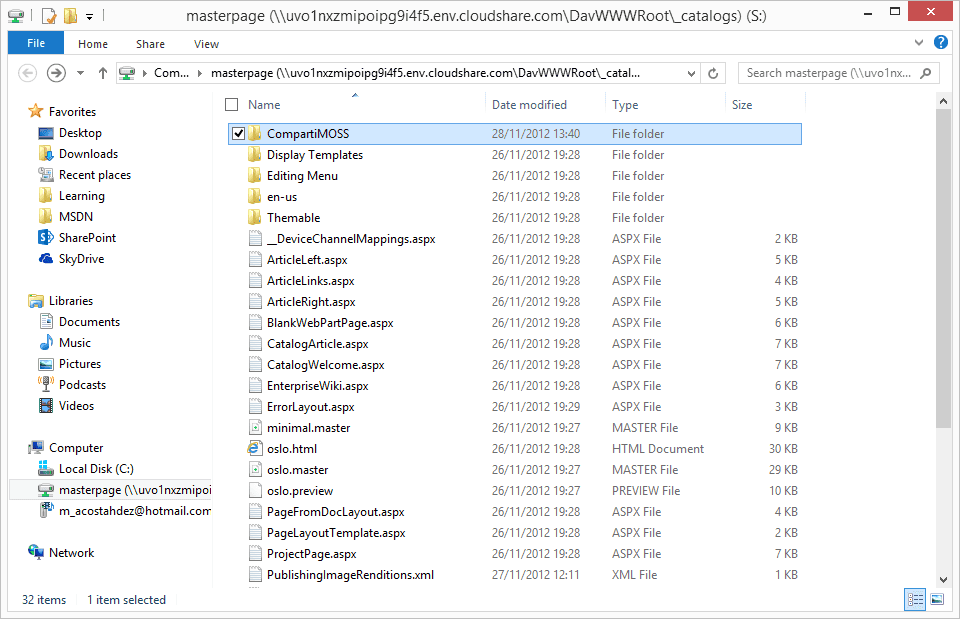Image resolution: width=960 pixels, height=619 pixels.
Task: Select the Themable folder icon
Action: click(x=255, y=217)
